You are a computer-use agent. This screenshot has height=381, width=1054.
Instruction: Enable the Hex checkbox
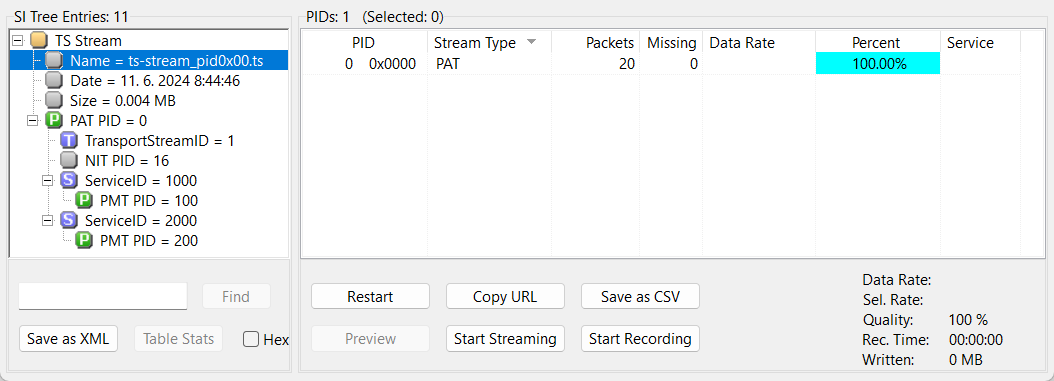[251, 339]
